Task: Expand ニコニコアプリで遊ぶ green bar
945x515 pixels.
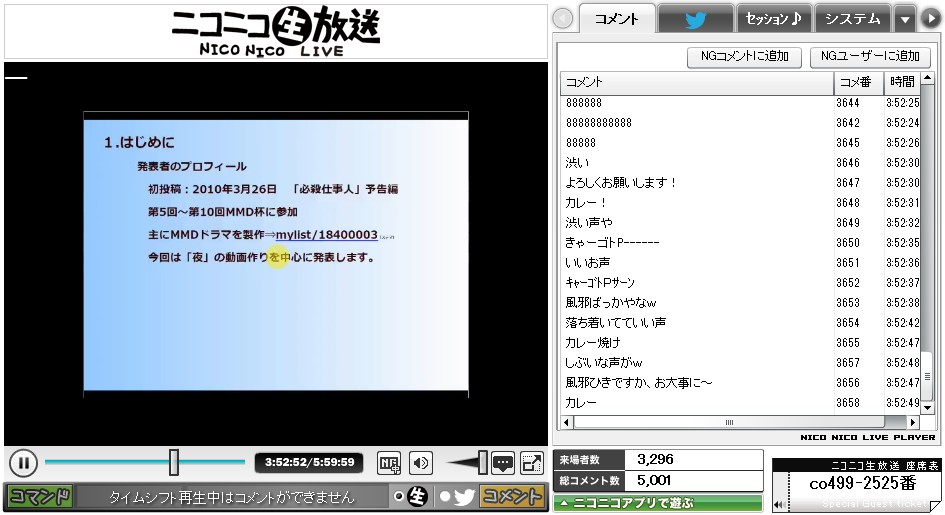Action: pyautogui.click(x=658, y=503)
